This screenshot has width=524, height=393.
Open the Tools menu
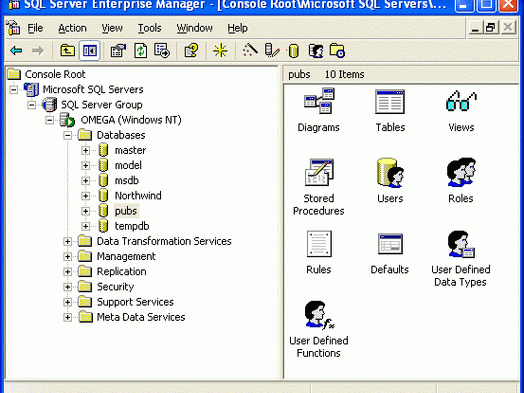(x=149, y=28)
